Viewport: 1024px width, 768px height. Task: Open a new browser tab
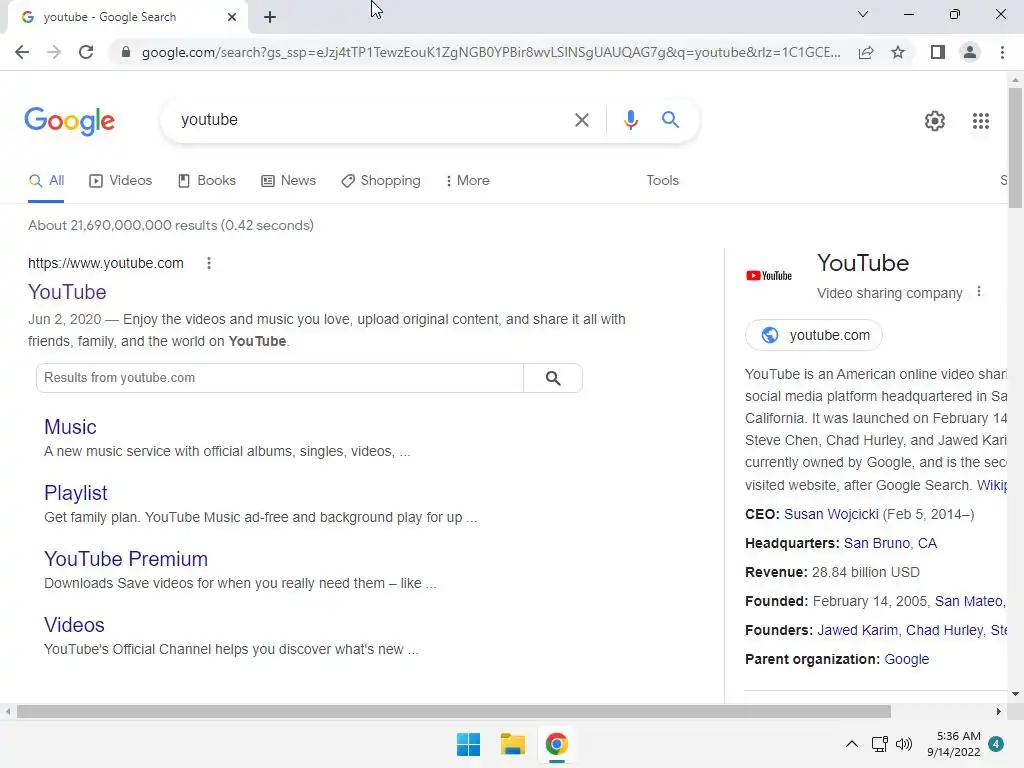click(270, 17)
